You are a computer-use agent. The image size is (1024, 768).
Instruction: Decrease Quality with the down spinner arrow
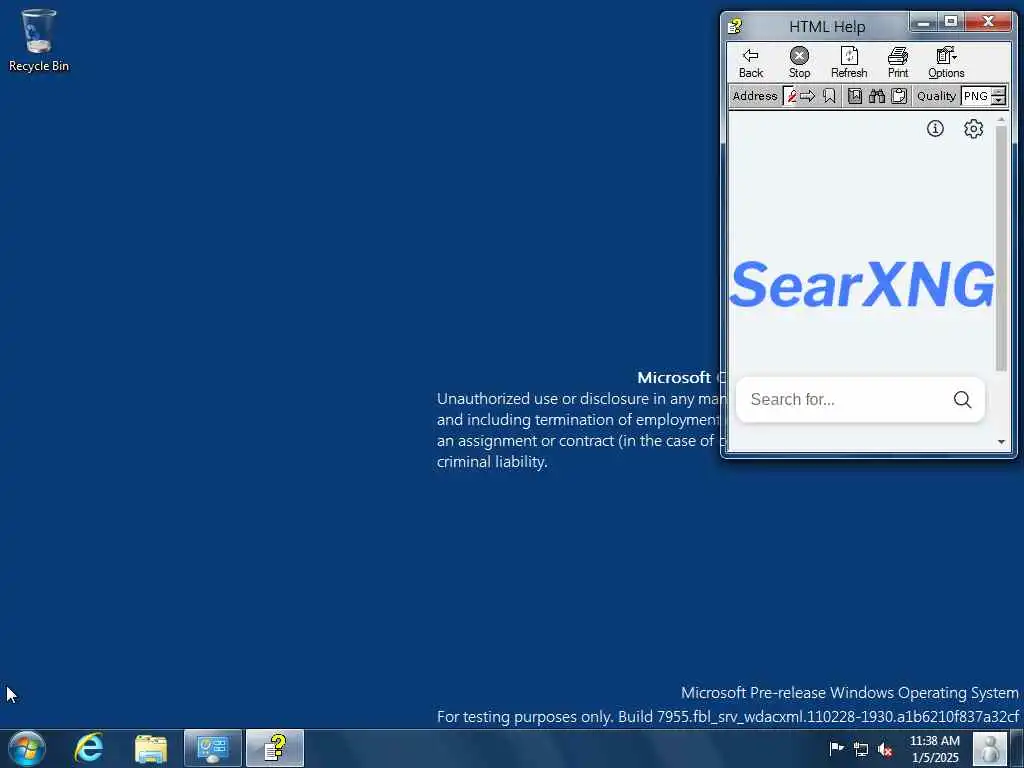click(x=999, y=101)
